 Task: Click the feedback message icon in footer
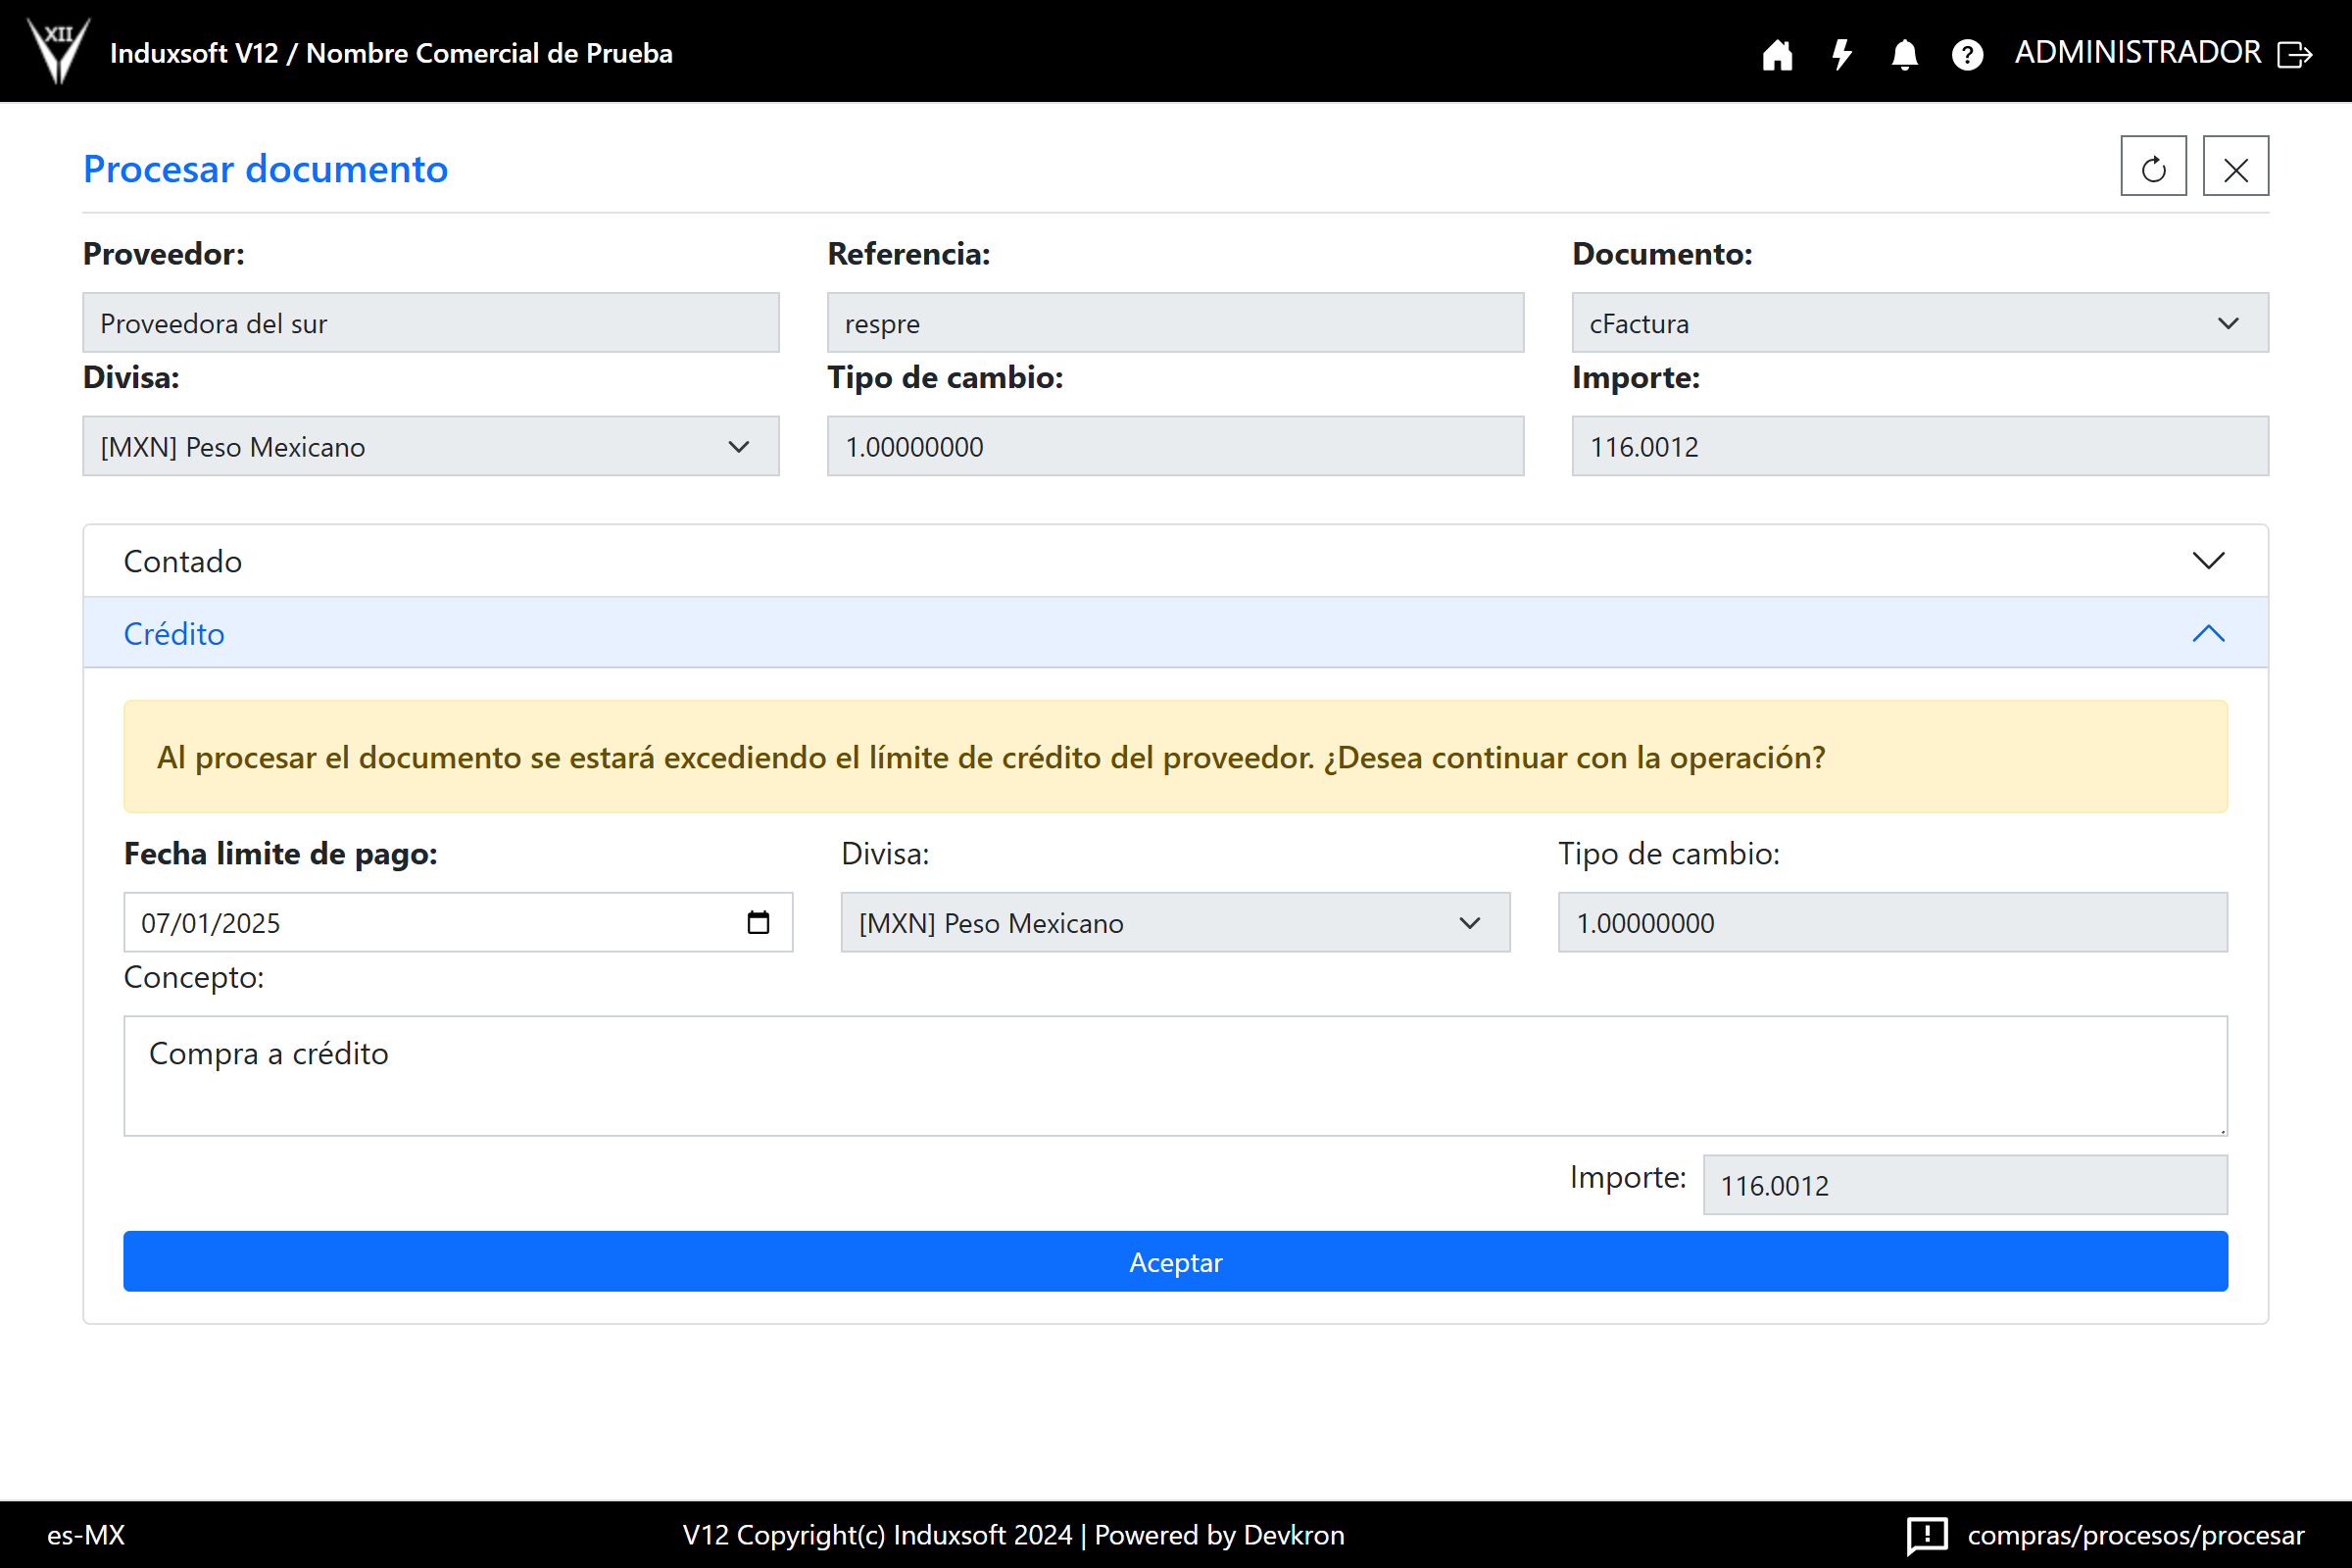tap(1926, 1534)
